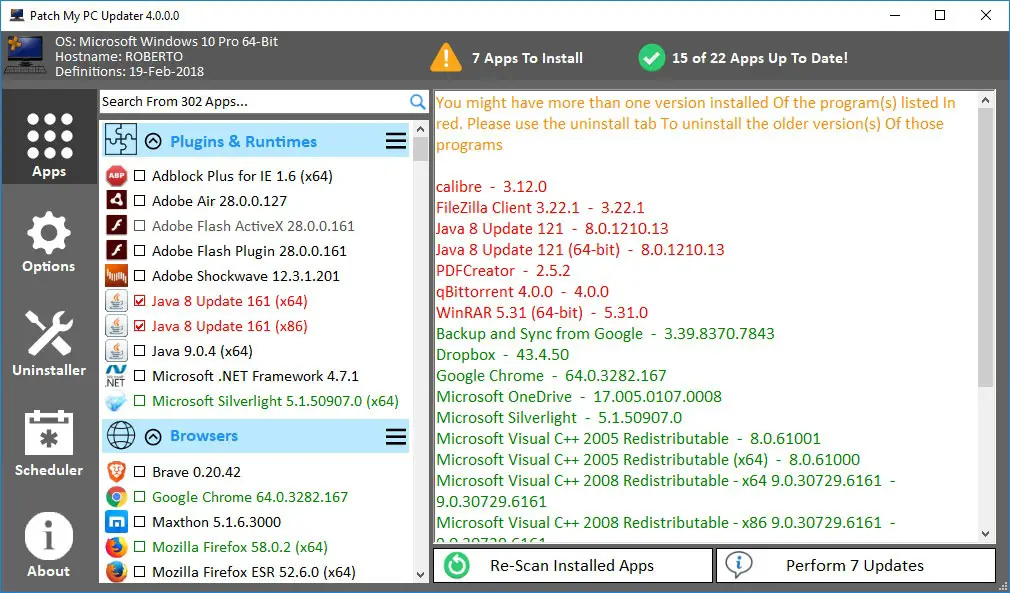Check Adobe Flash Plugin 28.0.0.161
This screenshot has height=593, width=1010.
pos(139,251)
